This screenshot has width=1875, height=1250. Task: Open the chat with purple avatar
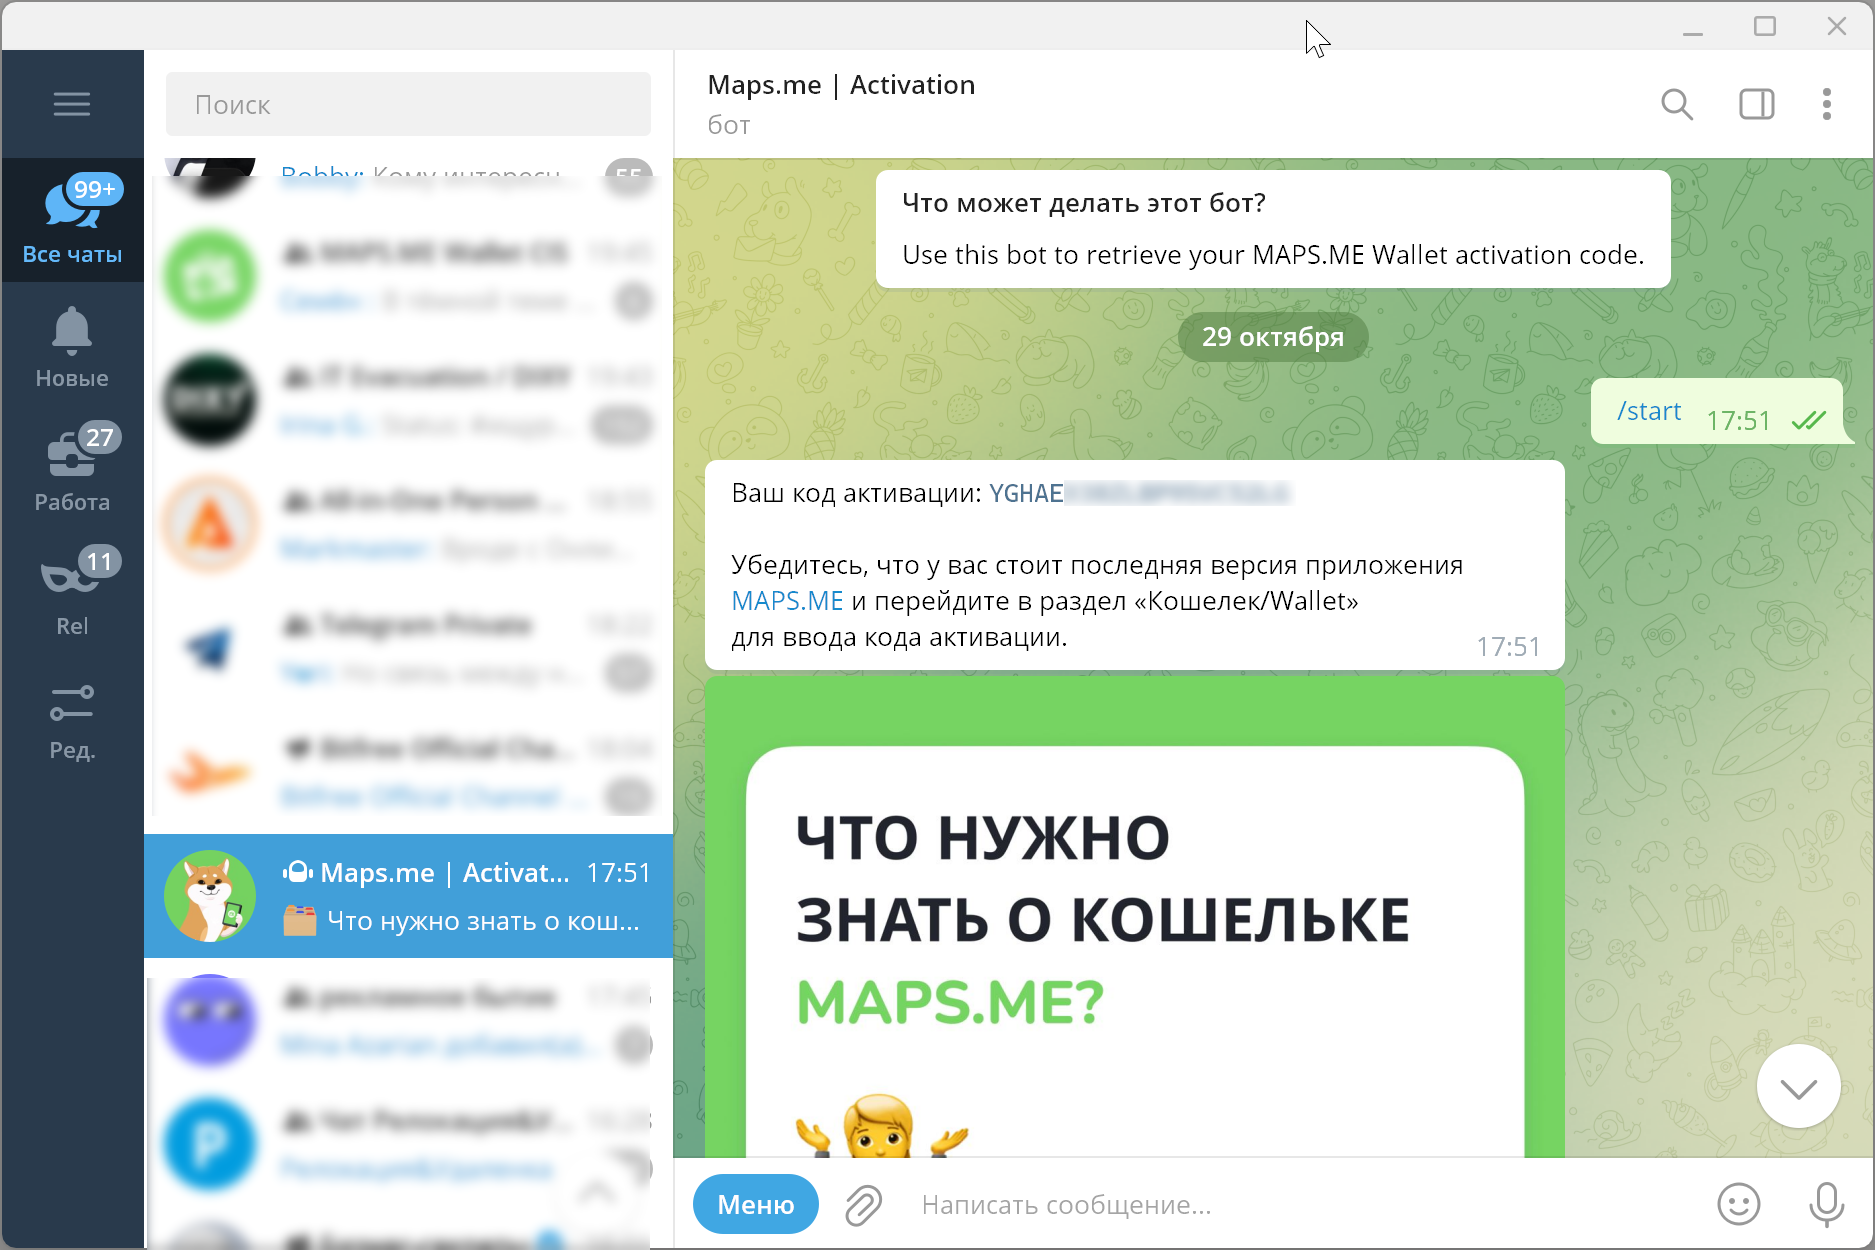pos(409,1020)
